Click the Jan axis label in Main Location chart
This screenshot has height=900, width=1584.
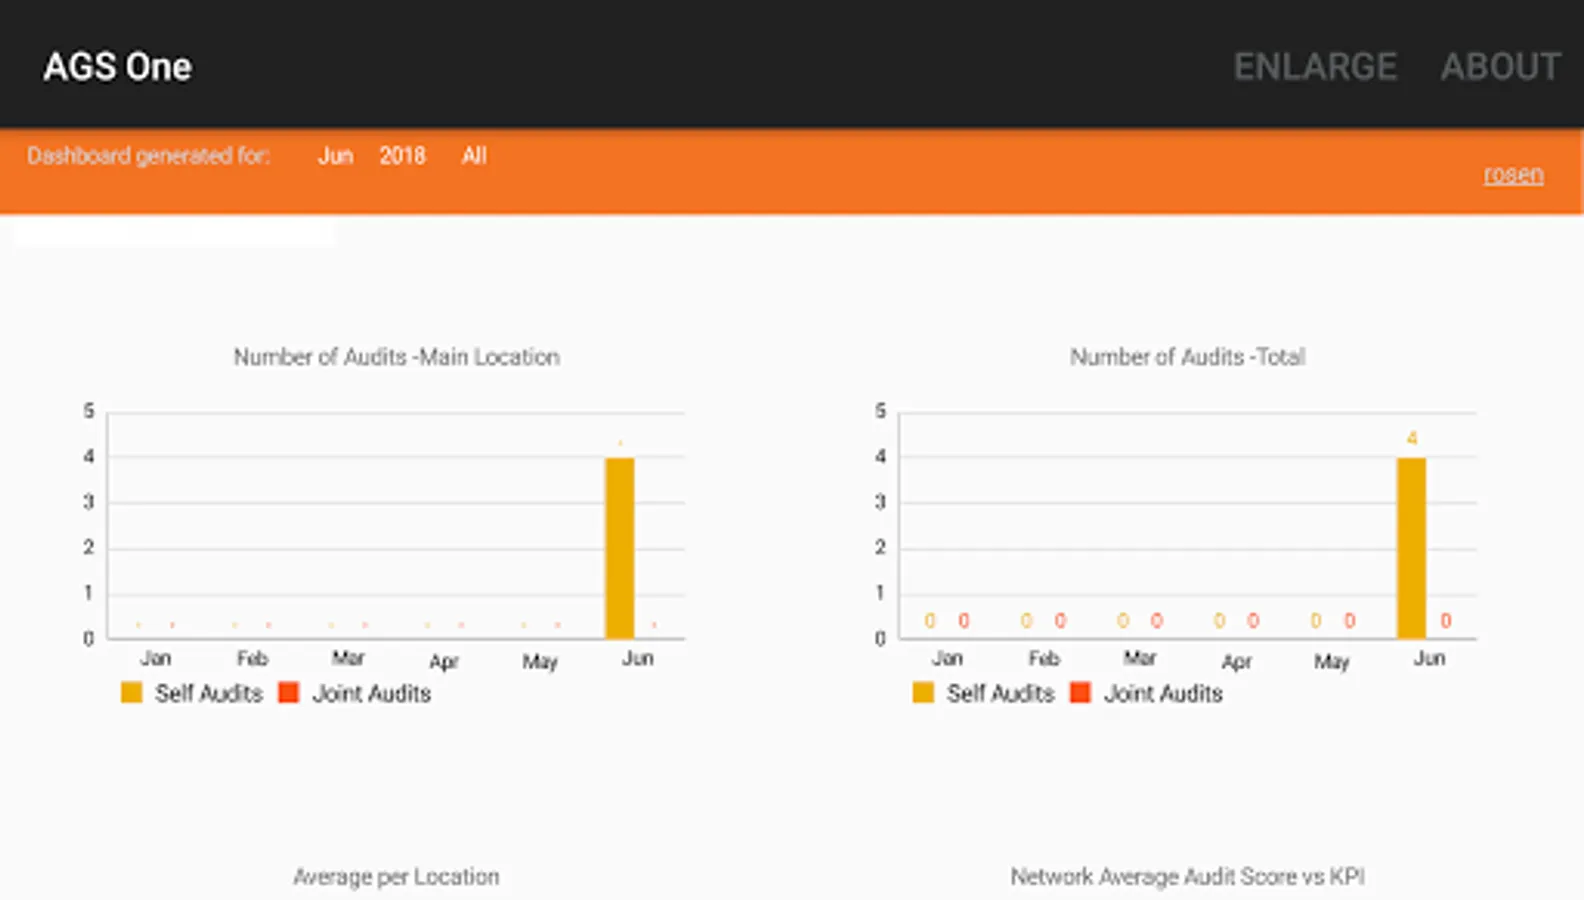(x=156, y=658)
